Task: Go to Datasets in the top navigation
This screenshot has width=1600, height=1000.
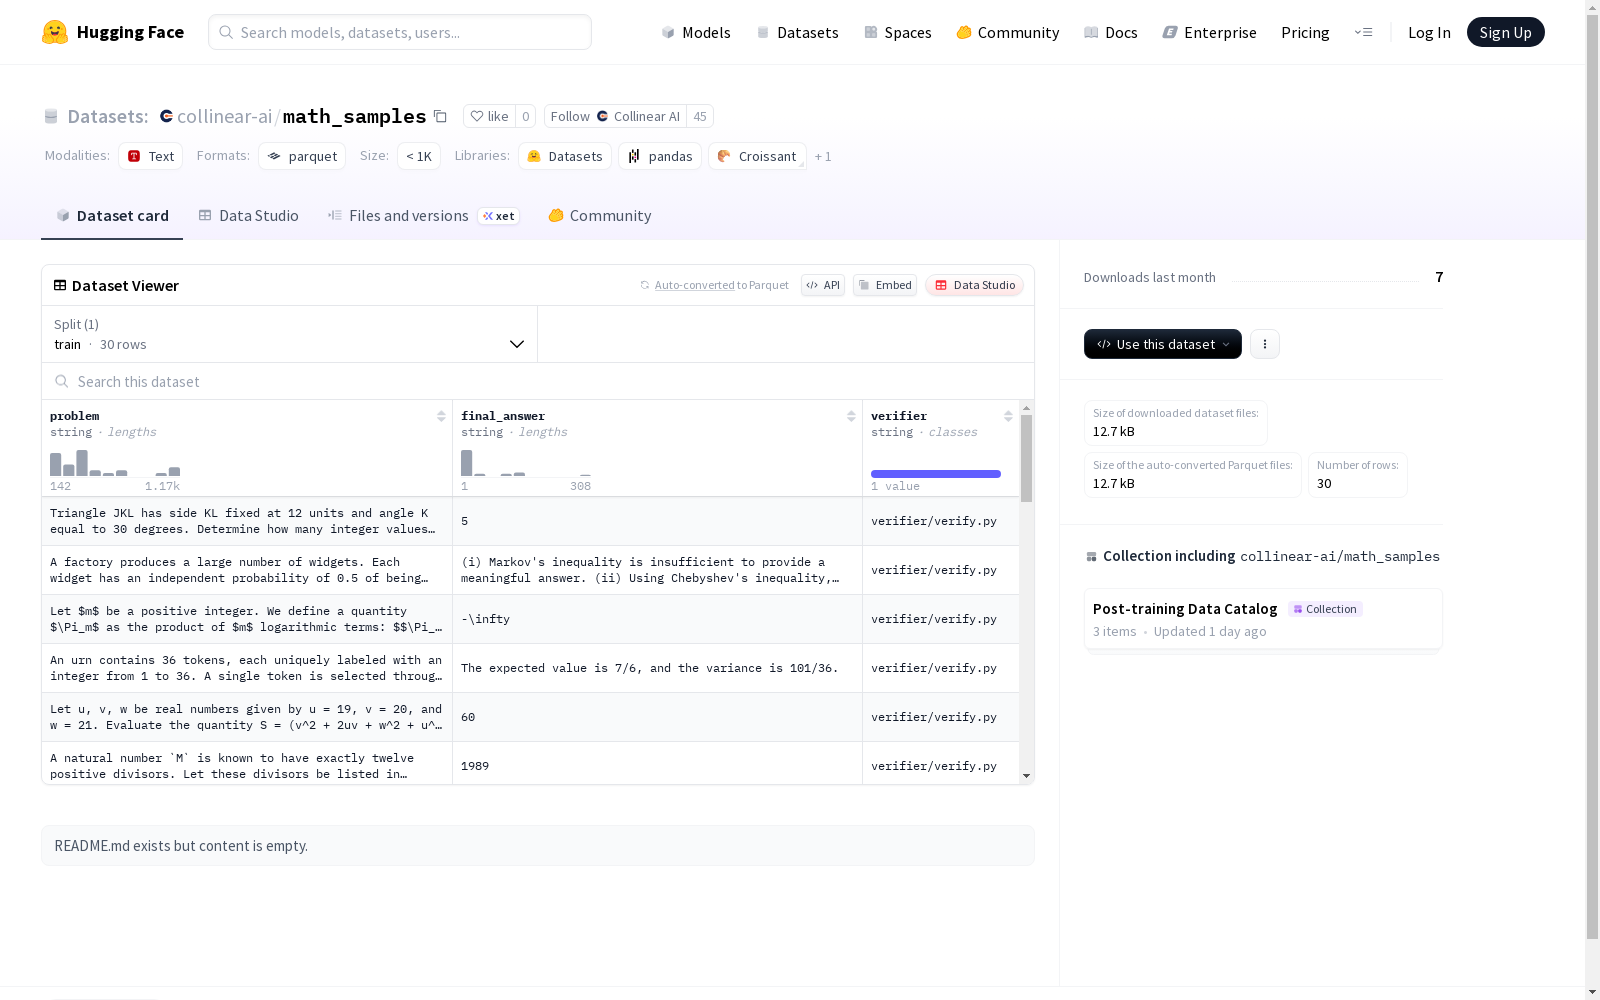Action: [797, 32]
